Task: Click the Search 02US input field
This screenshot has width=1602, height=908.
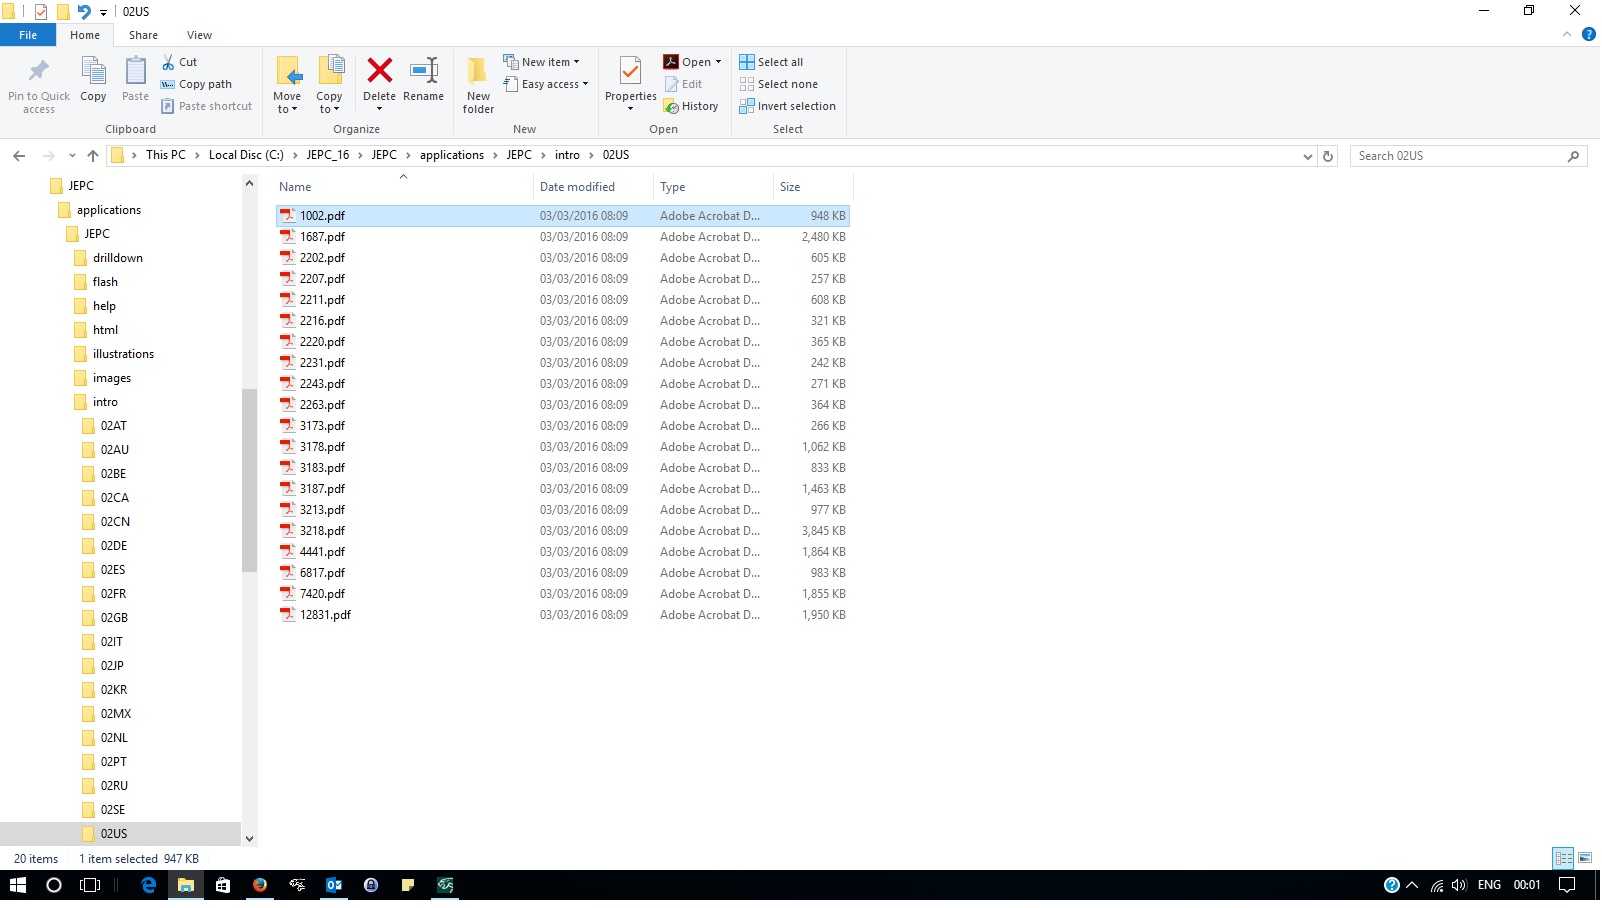Action: (x=1458, y=156)
